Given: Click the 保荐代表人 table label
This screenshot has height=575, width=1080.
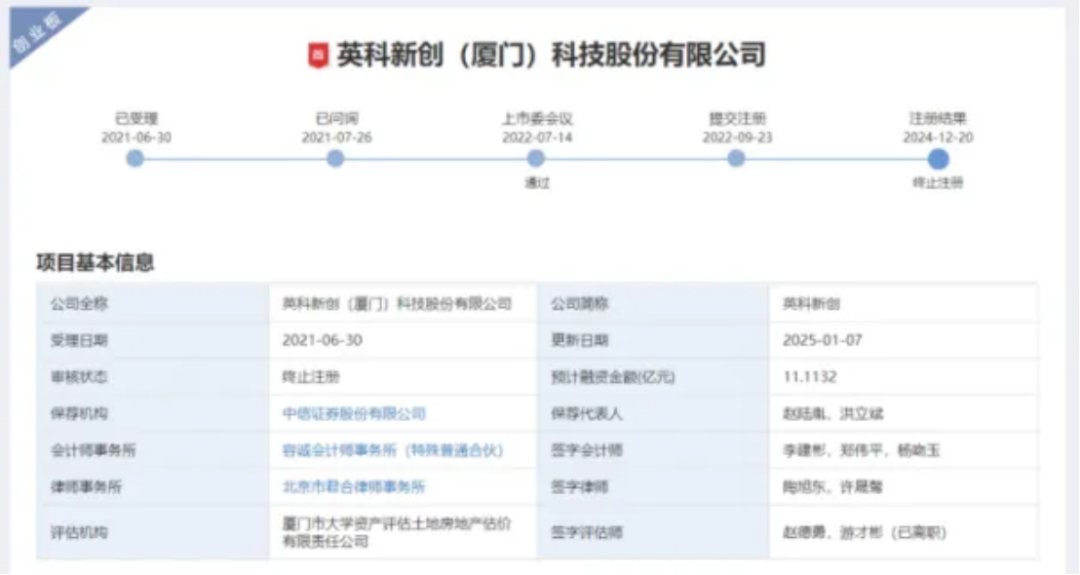Looking at the screenshot, I should tap(587, 414).
